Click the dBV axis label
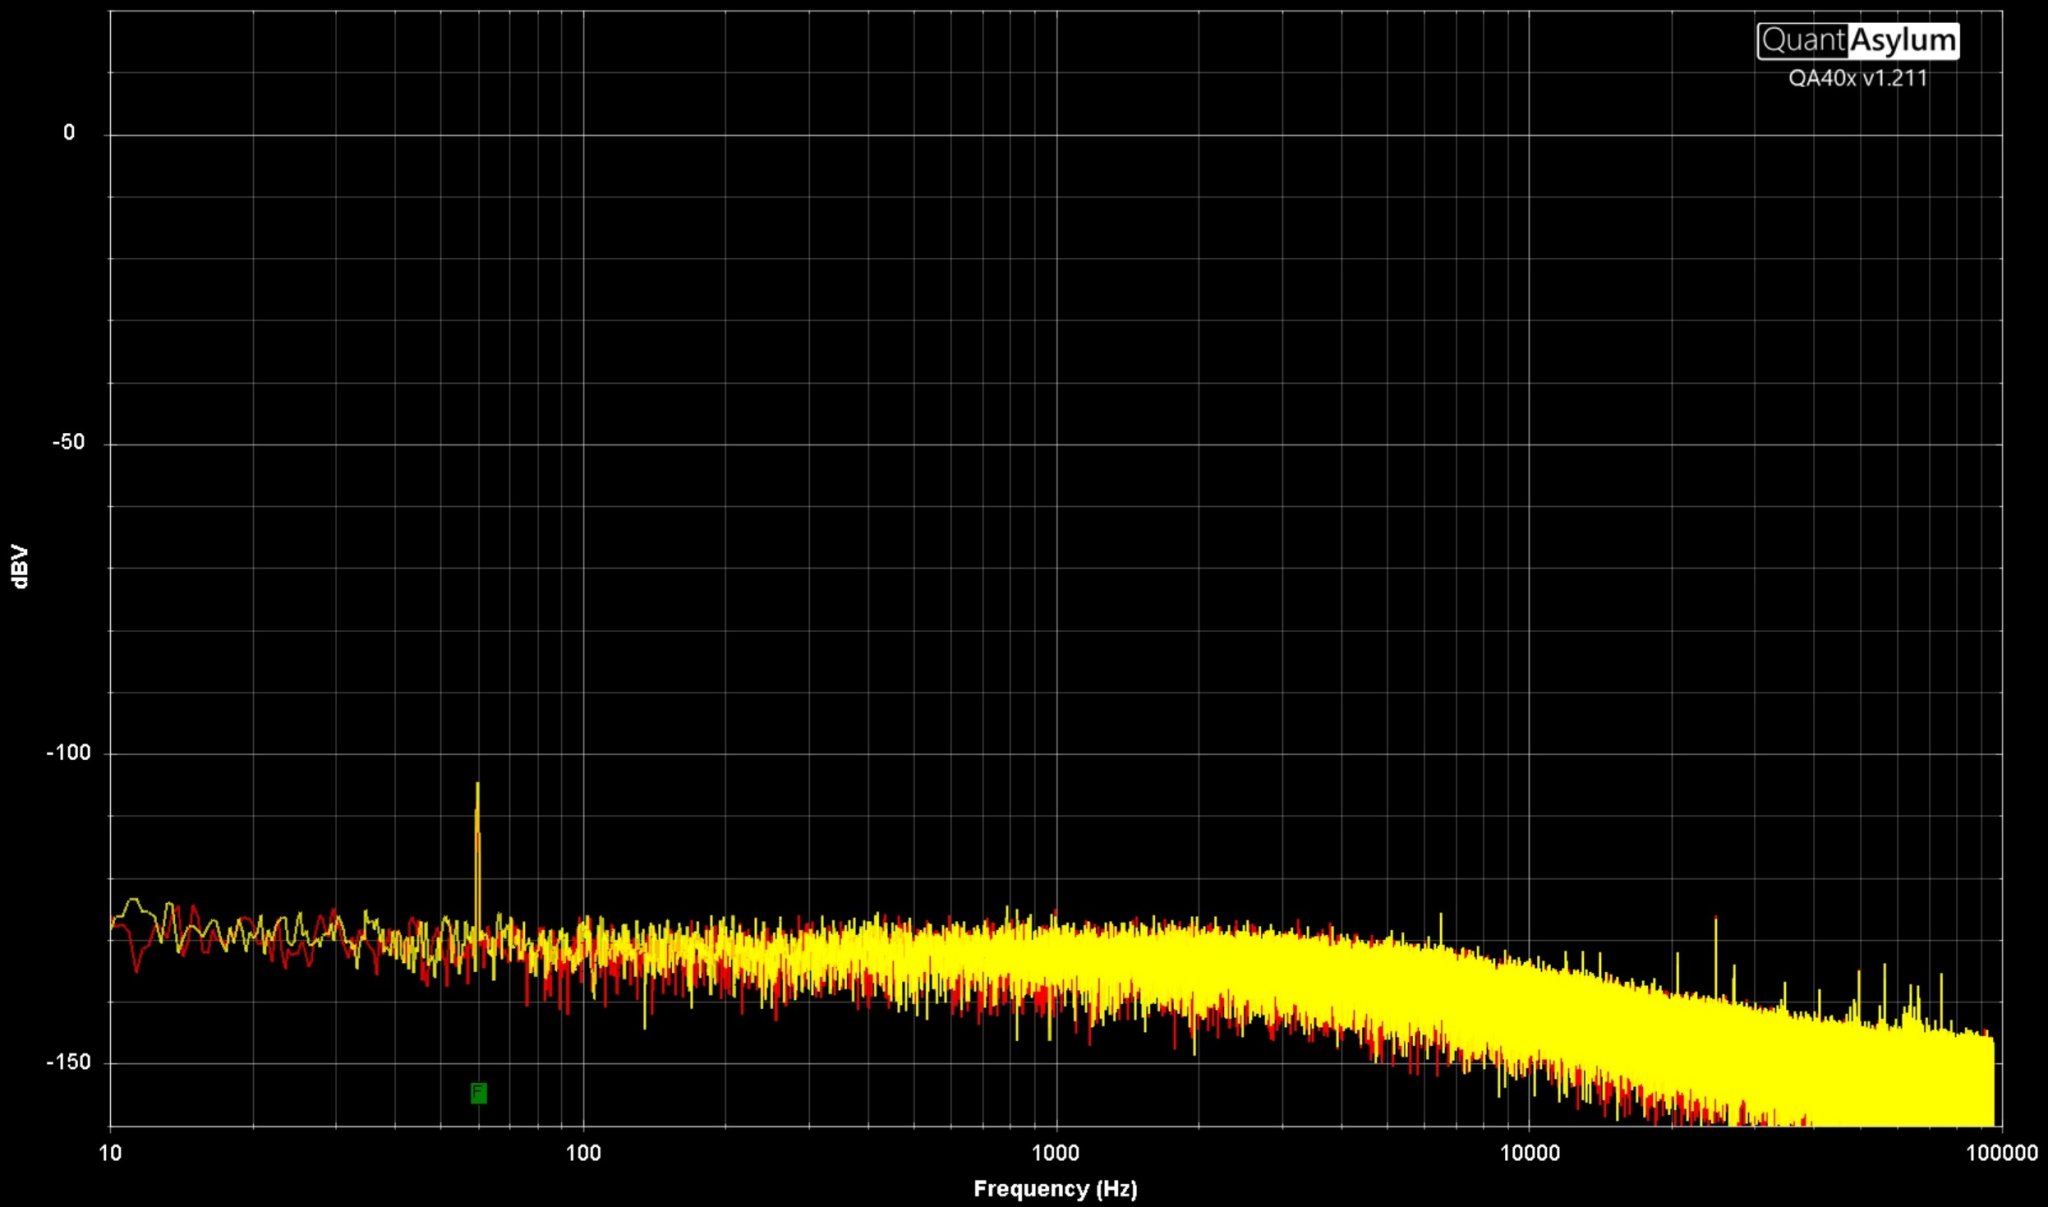Screen dimensions: 2048x1207 point(20,566)
